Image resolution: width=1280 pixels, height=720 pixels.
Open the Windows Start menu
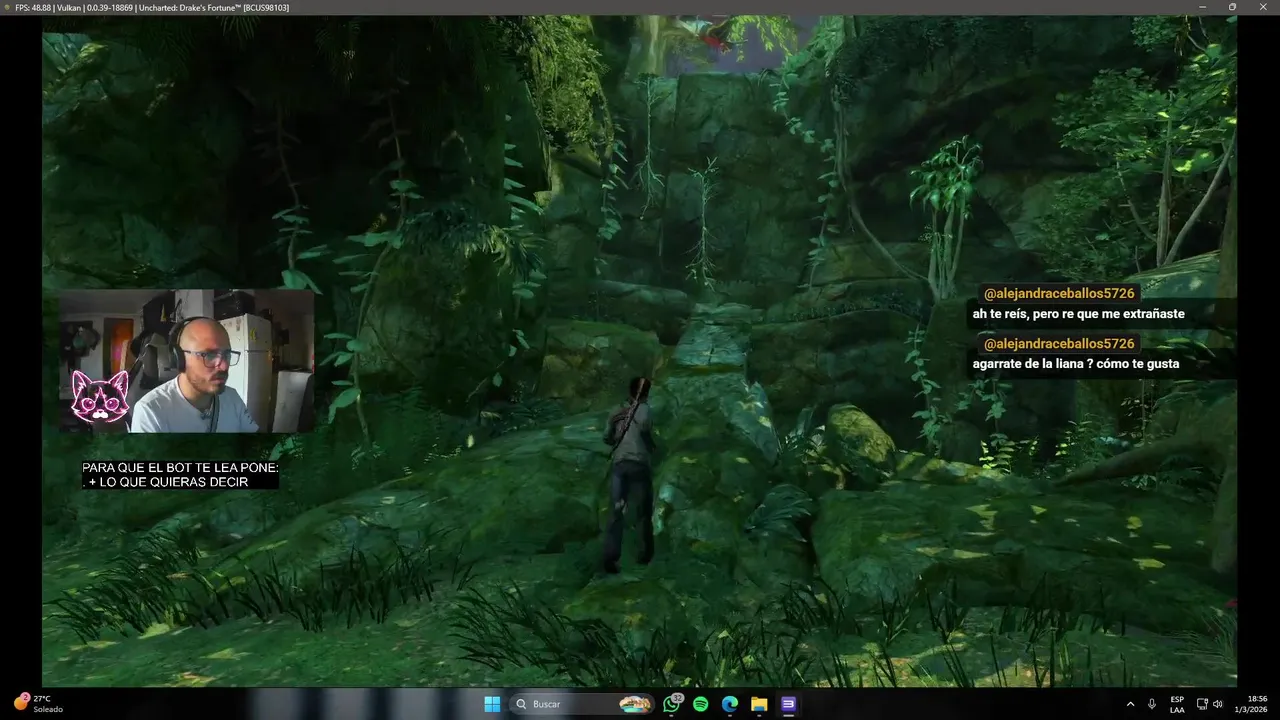(x=492, y=704)
